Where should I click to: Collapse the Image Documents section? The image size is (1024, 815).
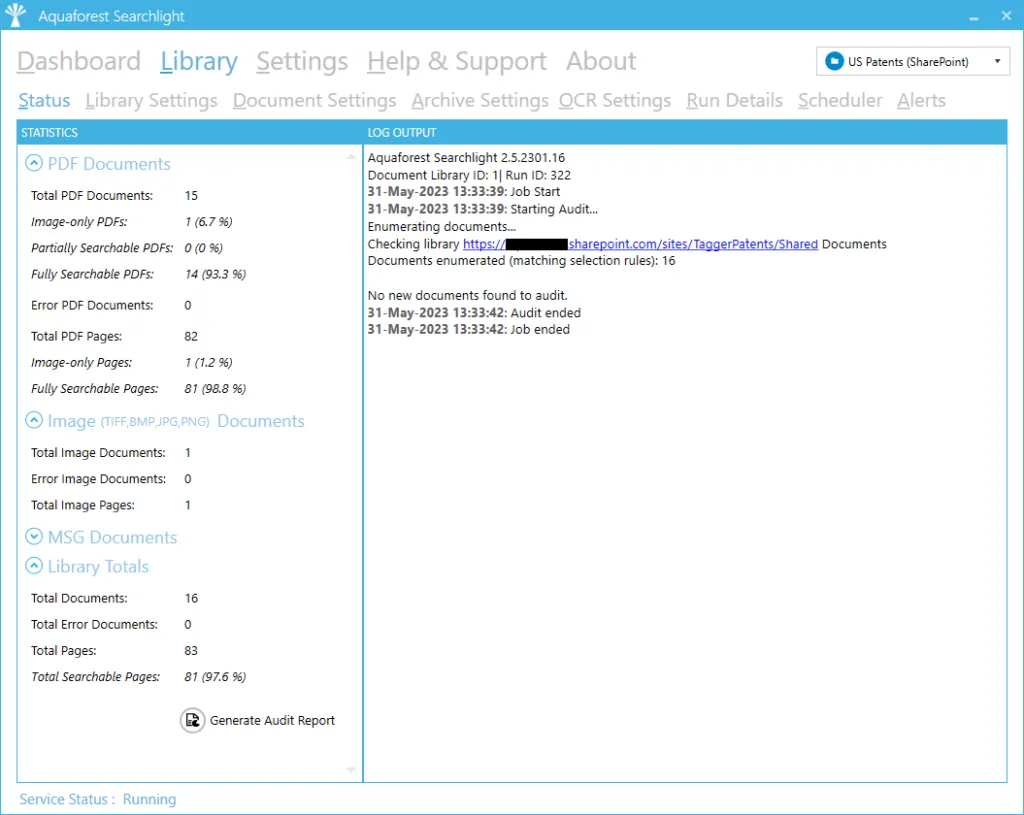(34, 421)
